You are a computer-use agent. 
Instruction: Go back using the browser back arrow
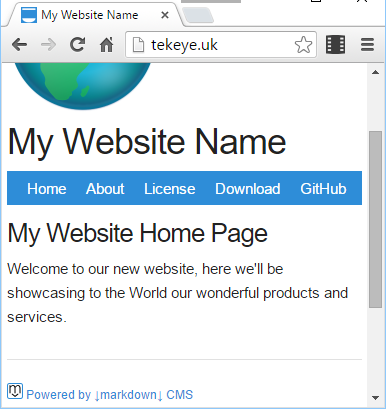tap(19, 45)
